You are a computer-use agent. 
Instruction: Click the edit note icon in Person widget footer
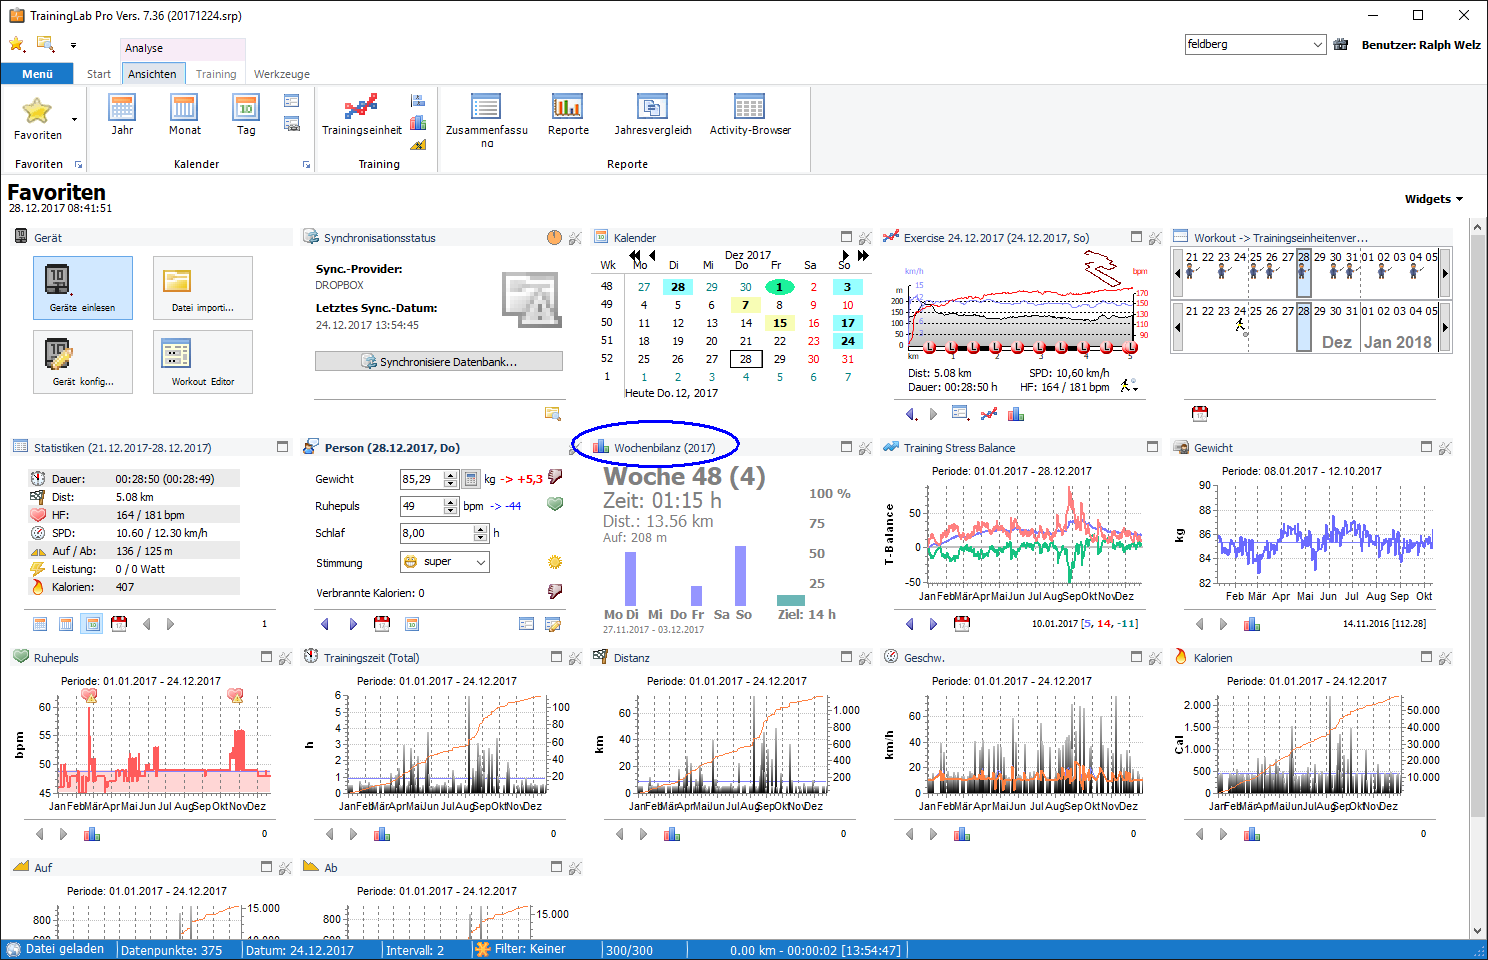coord(552,624)
